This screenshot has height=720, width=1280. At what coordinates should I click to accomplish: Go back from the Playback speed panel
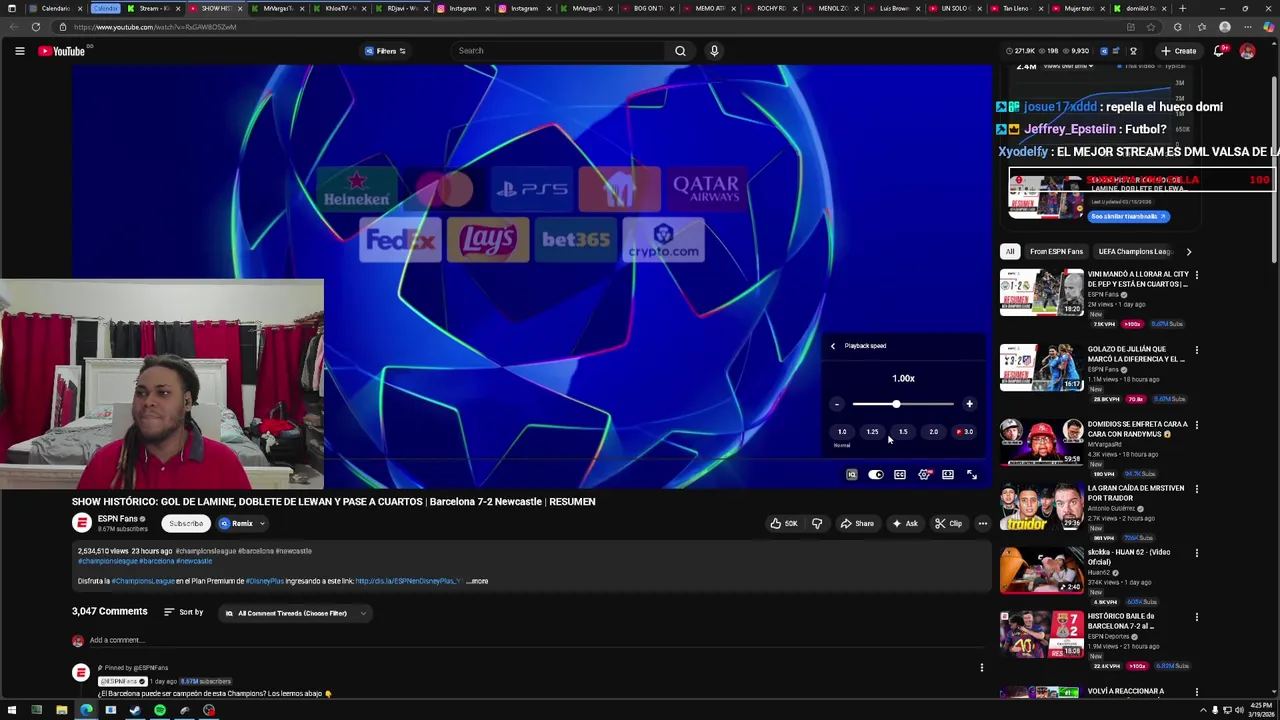(x=833, y=346)
